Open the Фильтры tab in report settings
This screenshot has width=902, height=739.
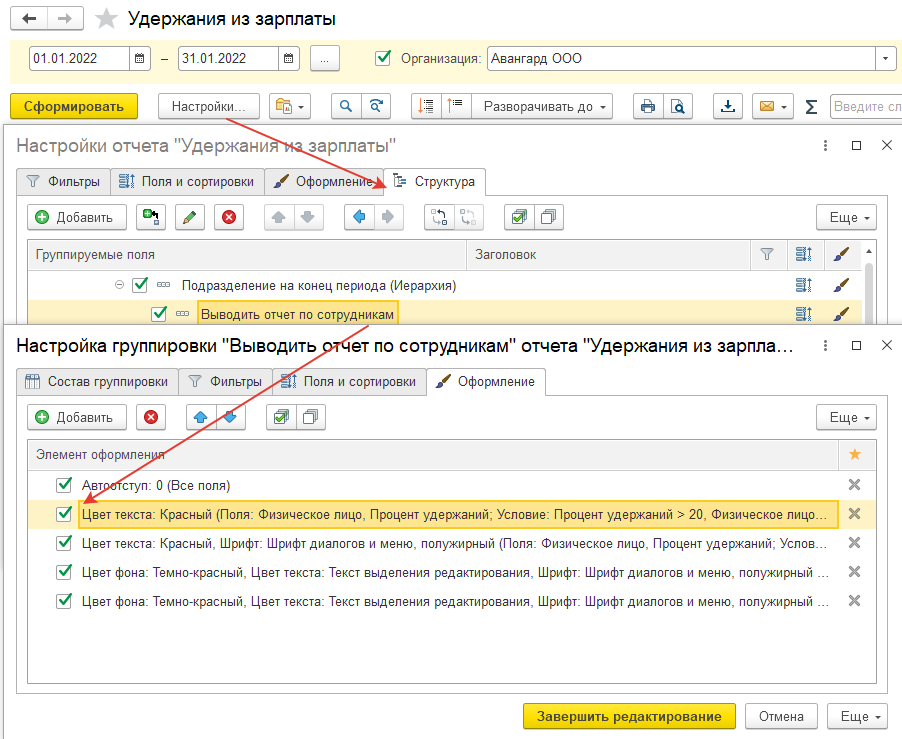point(63,182)
